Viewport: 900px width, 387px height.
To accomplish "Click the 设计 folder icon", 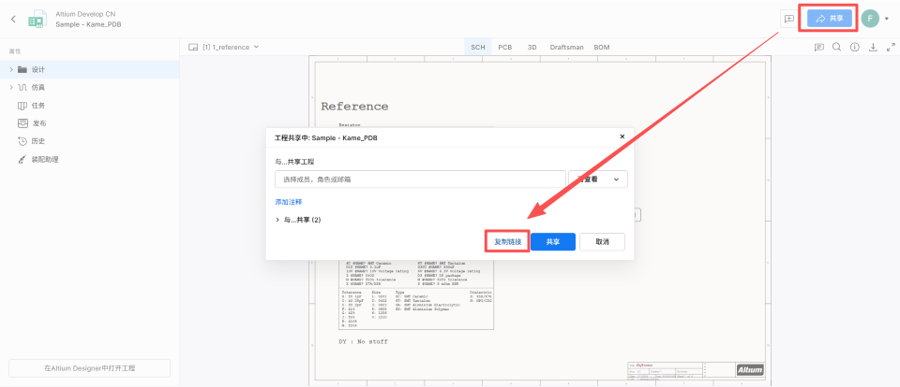I will tap(22, 69).
